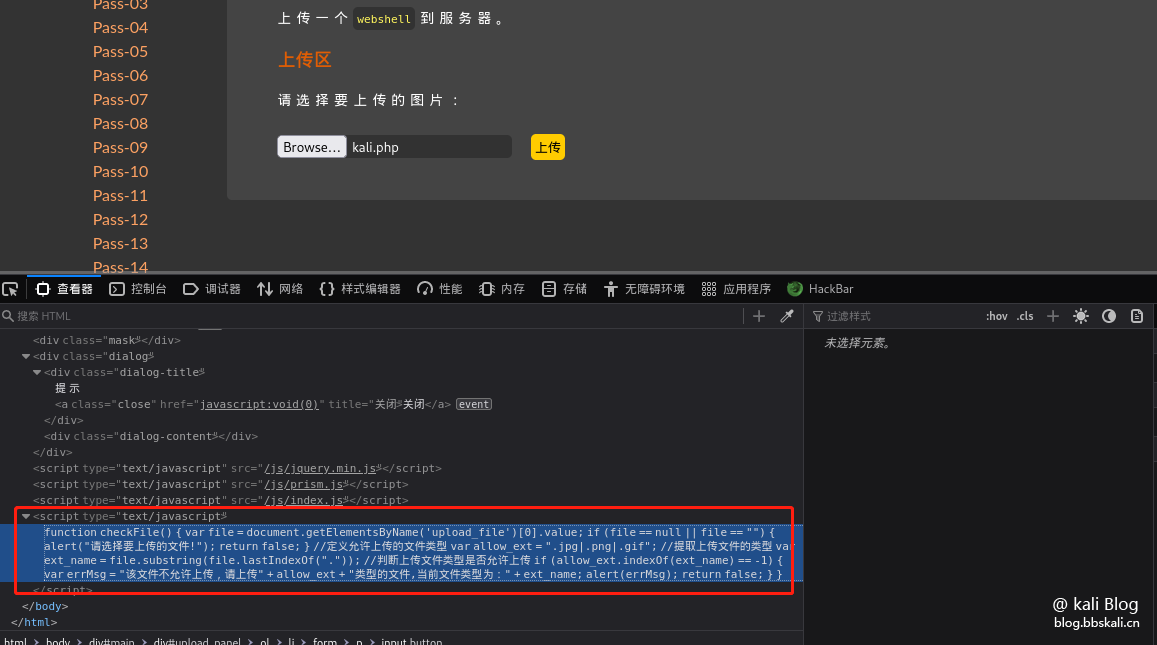Open the Pass-08 link in sidebar
Screen dimensions: 1157x645
pyautogui.click(x=120, y=123)
